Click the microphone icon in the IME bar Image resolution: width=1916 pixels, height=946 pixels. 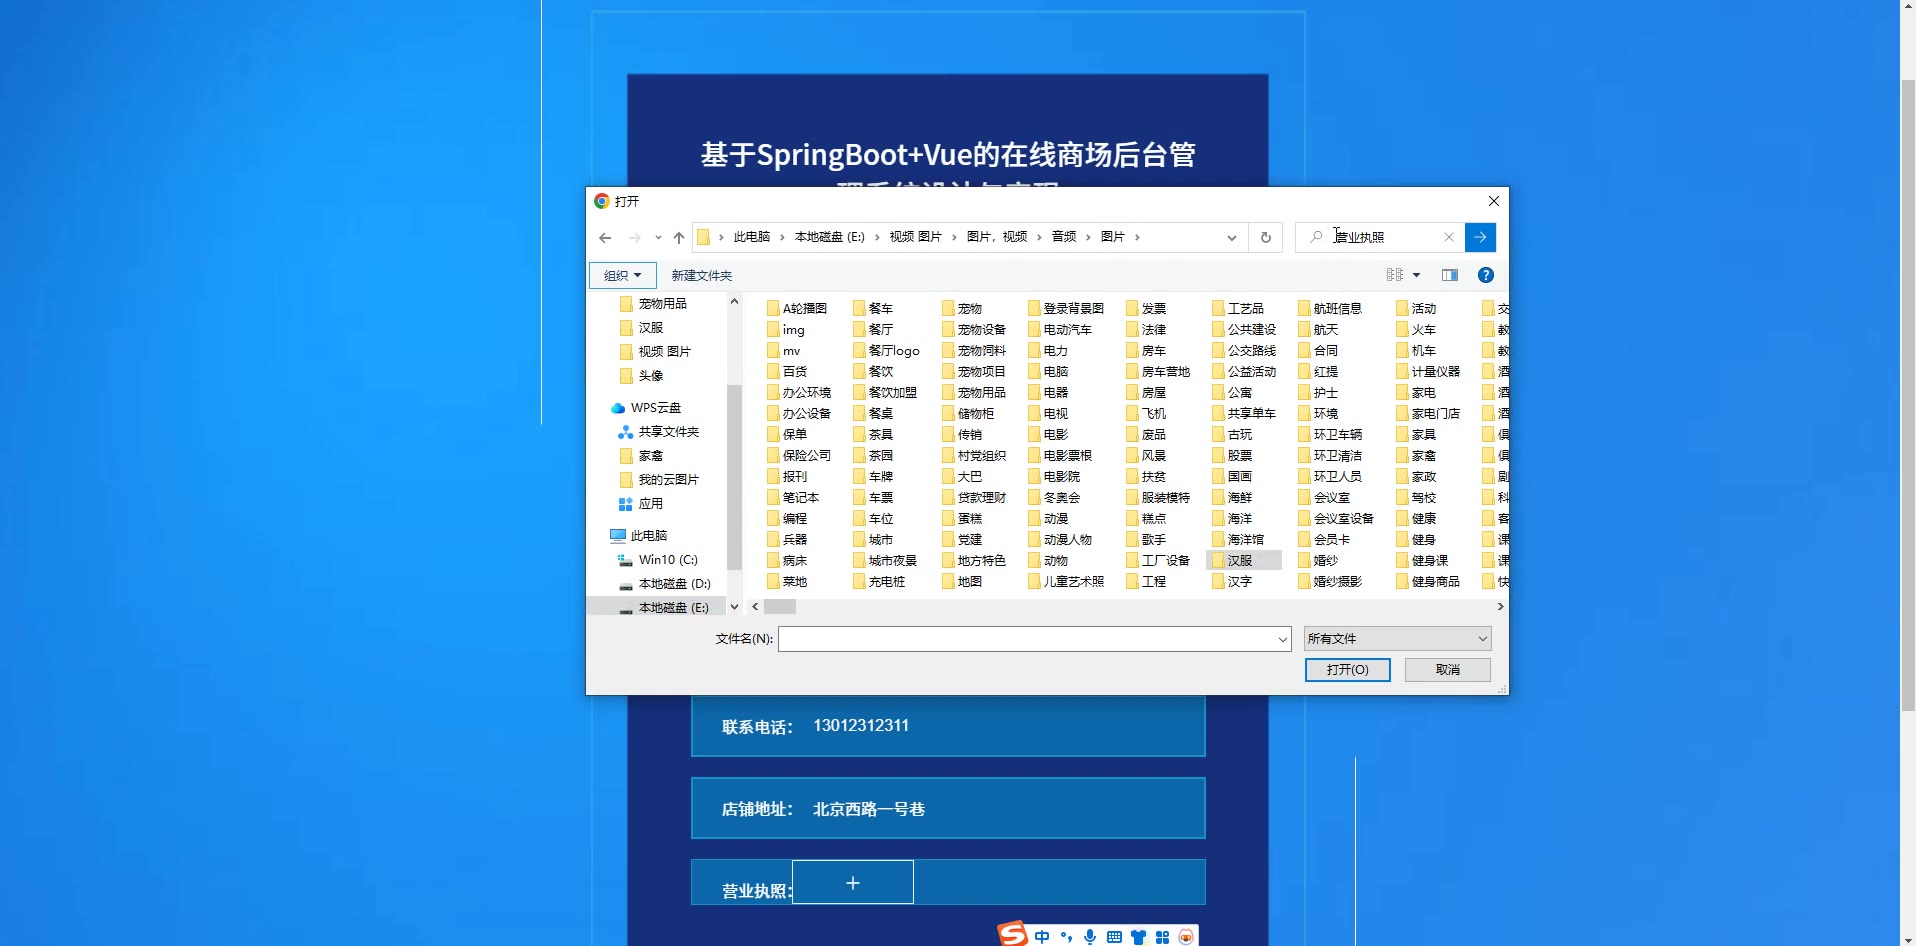click(1090, 937)
